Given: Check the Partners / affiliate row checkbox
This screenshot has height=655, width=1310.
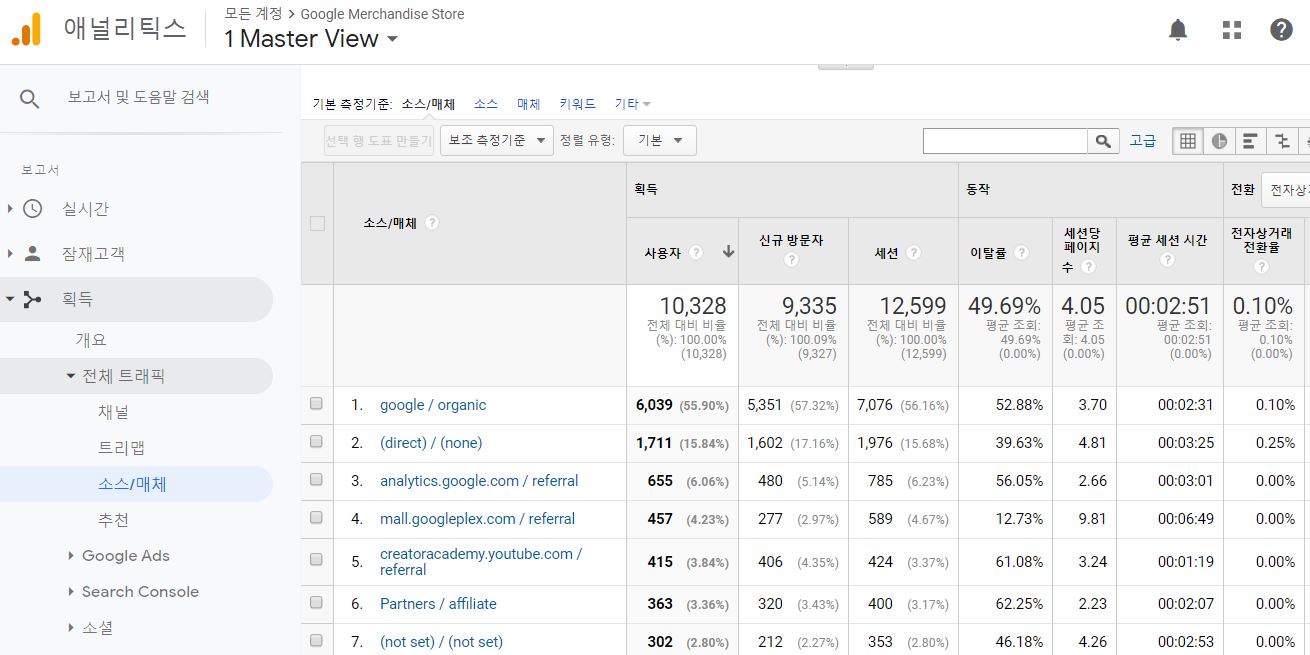Looking at the screenshot, I should coord(316,603).
